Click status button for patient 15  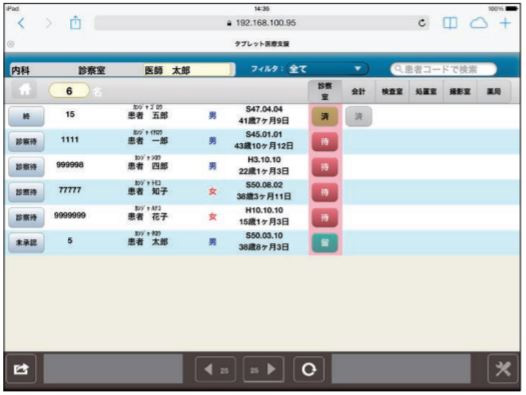(x=26, y=116)
